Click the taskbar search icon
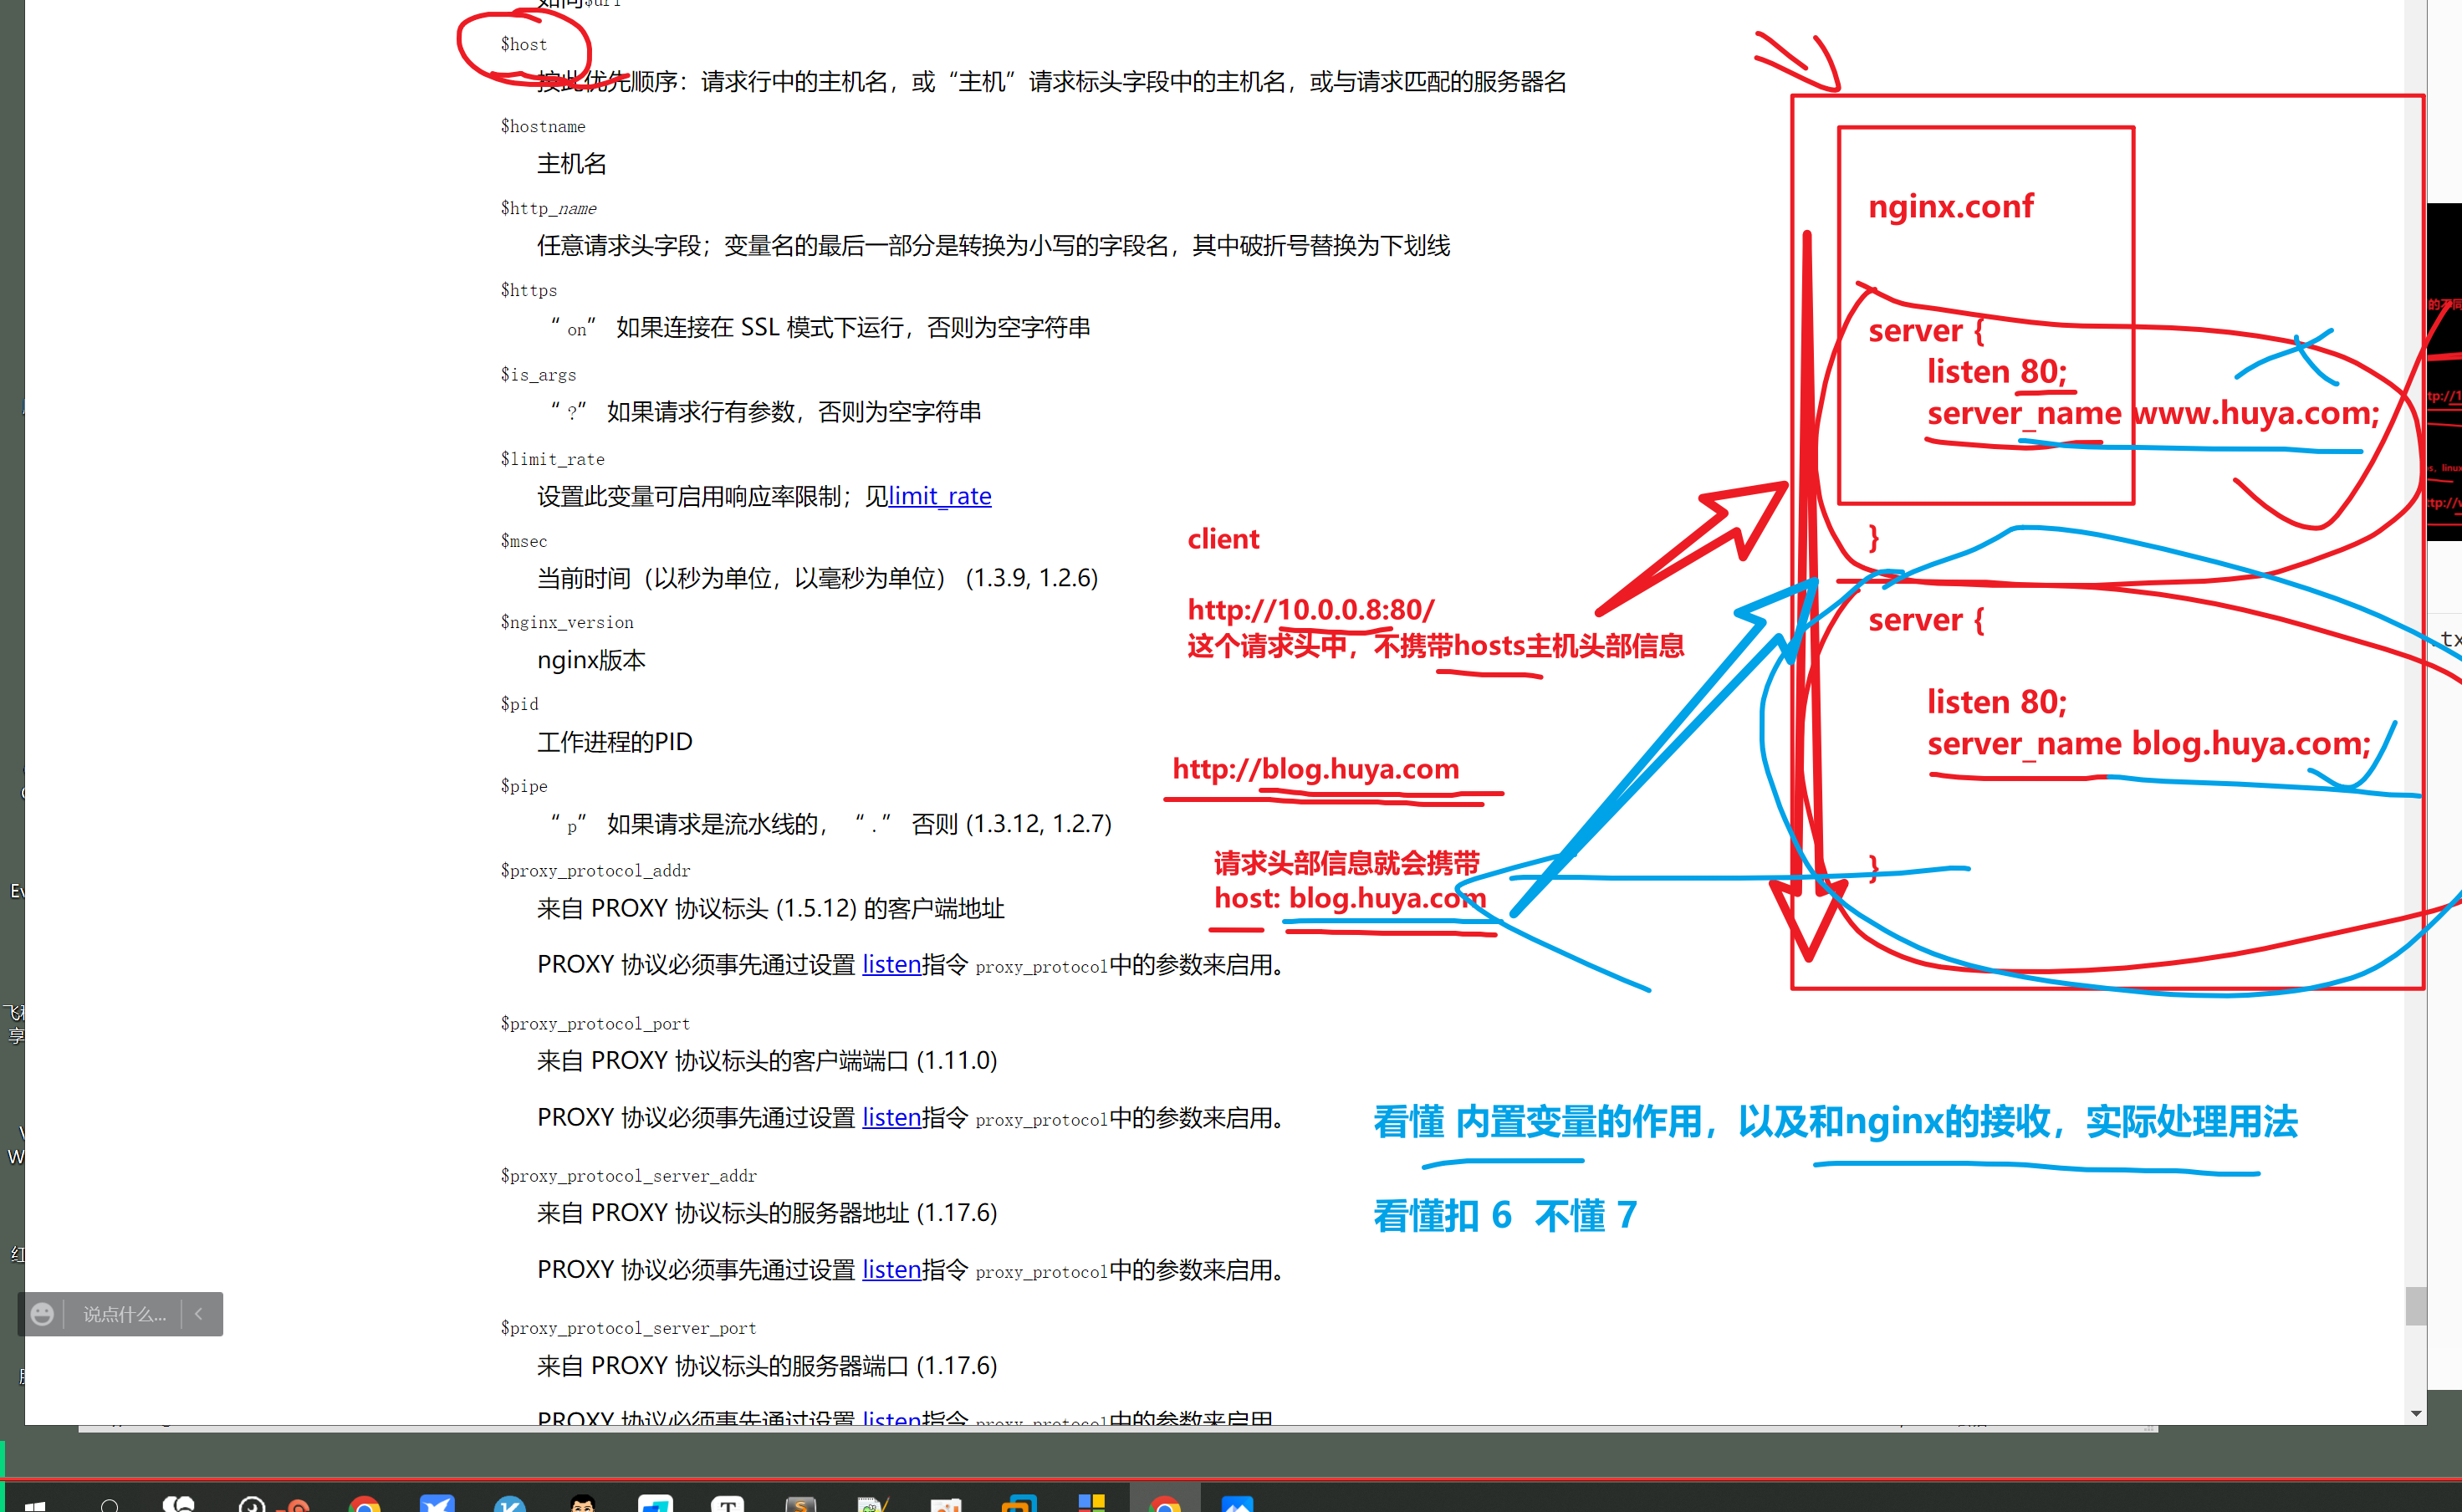 click(x=110, y=1504)
